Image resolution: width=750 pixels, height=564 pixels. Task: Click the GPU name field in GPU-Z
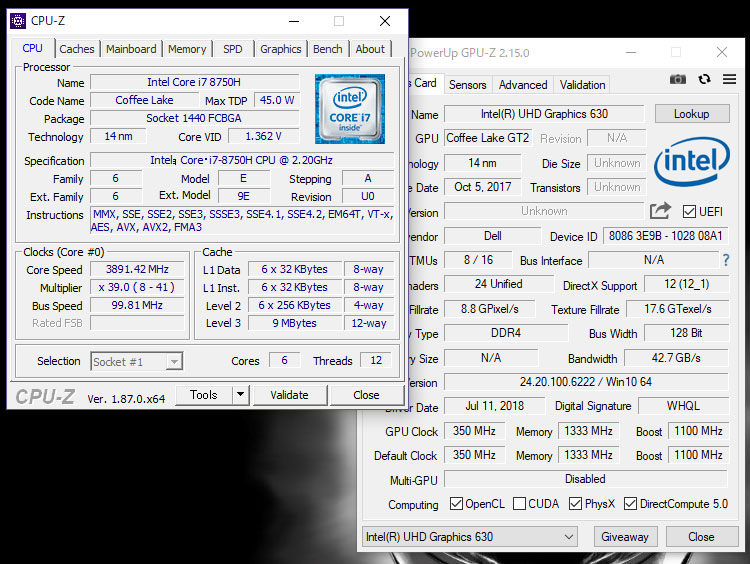coord(544,114)
